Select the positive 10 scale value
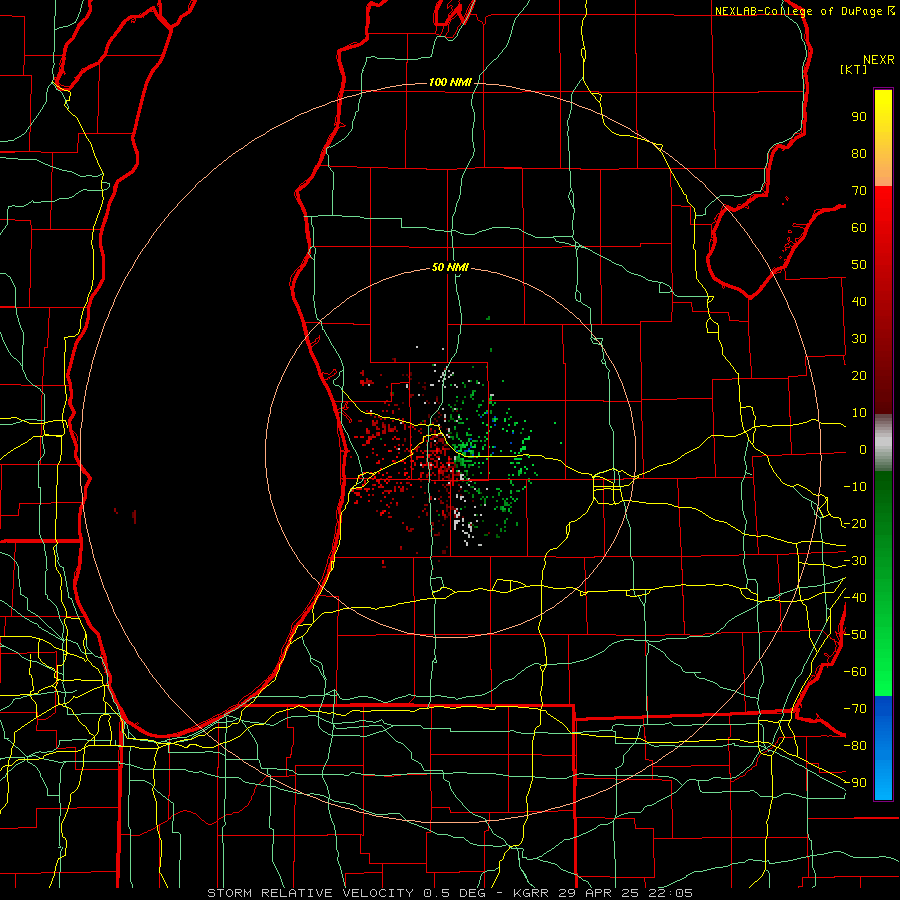900x900 pixels. 859,413
